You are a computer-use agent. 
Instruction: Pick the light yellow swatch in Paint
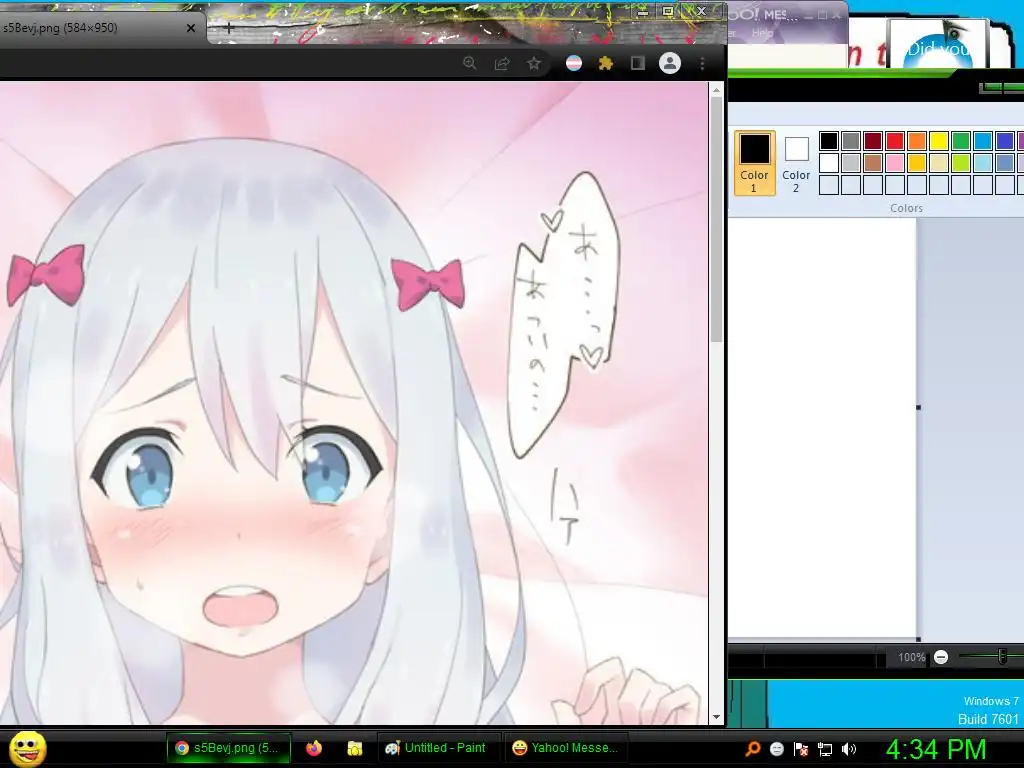939,163
